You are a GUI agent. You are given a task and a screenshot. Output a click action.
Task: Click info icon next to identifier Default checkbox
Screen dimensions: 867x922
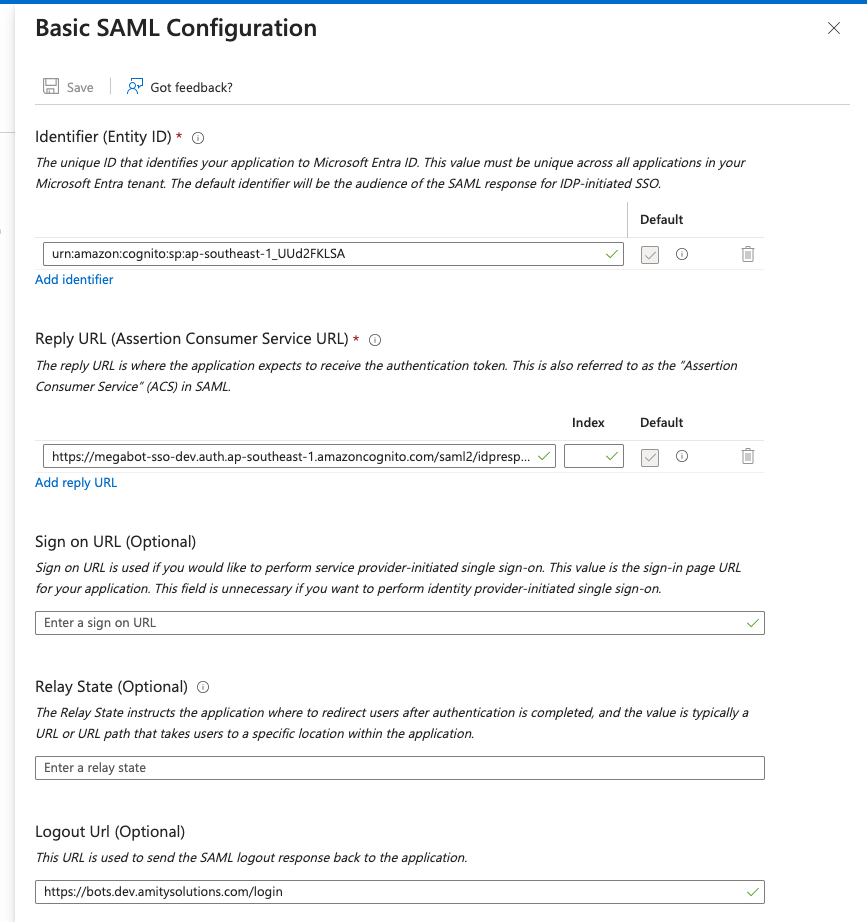coord(682,254)
